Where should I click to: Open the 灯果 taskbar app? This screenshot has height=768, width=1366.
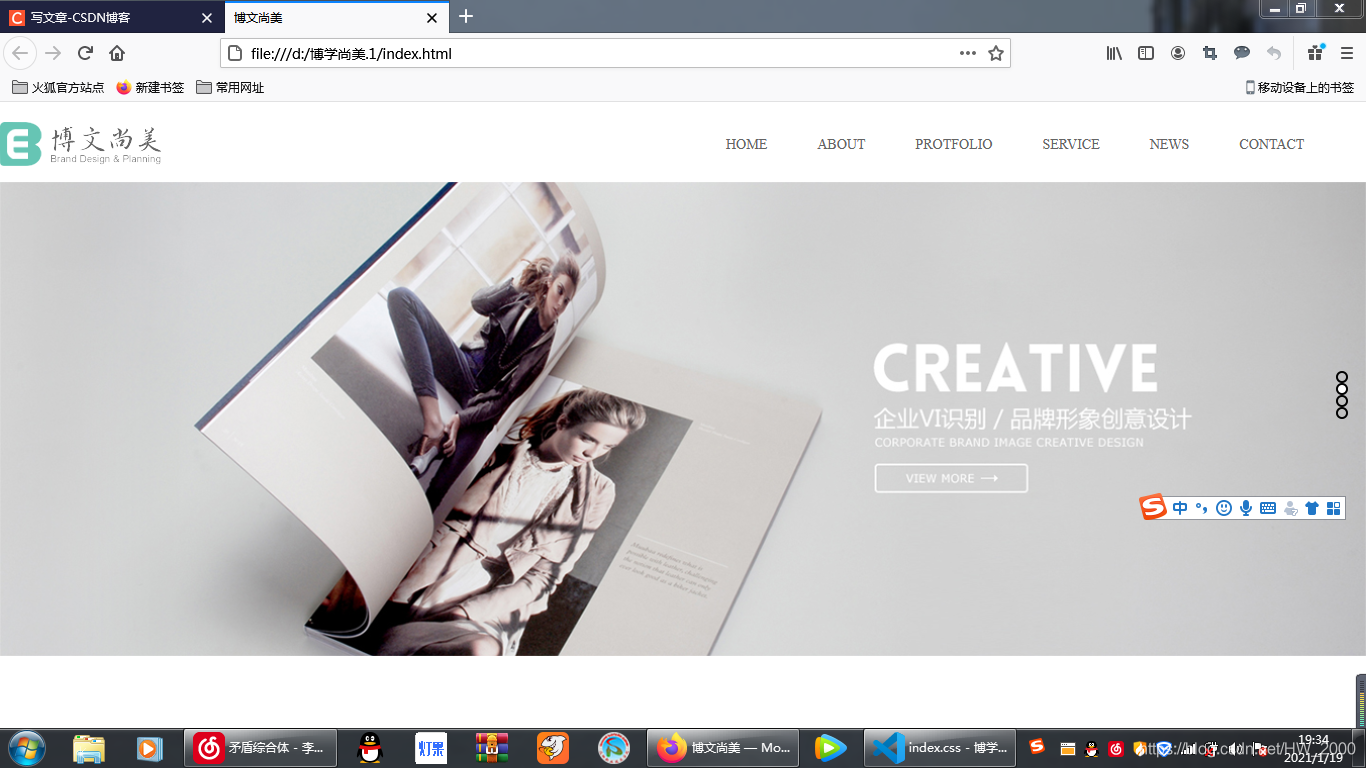(431, 748)
